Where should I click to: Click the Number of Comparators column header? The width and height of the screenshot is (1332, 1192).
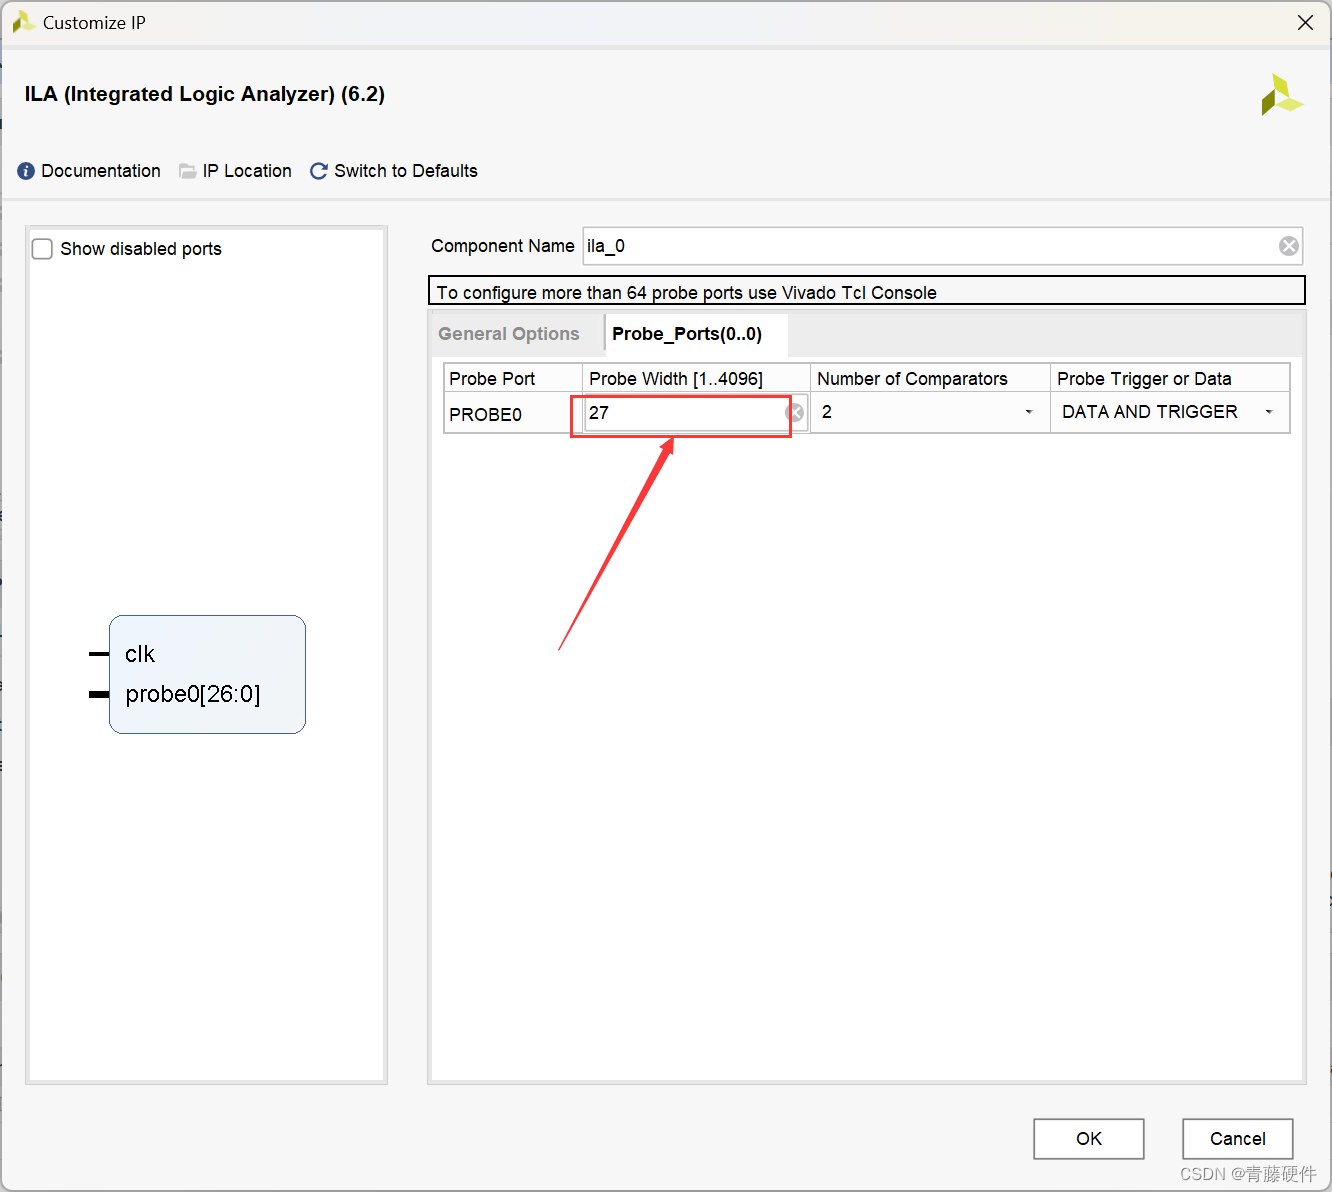pos(930,378)
